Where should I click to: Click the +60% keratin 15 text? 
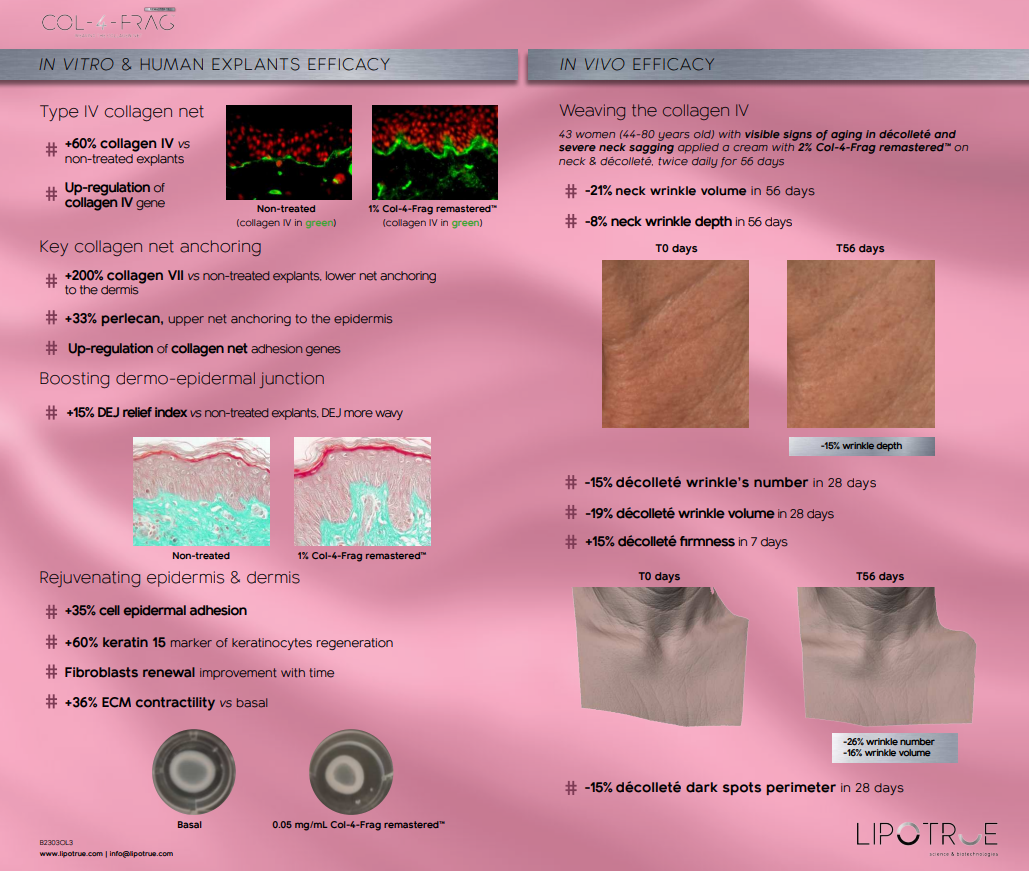click(228, 643)
